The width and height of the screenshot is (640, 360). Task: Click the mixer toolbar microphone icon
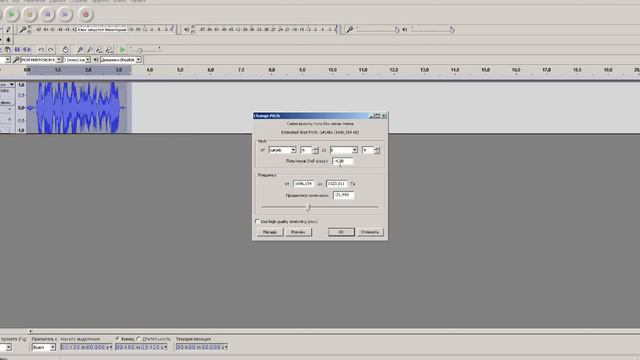point(349,29)
